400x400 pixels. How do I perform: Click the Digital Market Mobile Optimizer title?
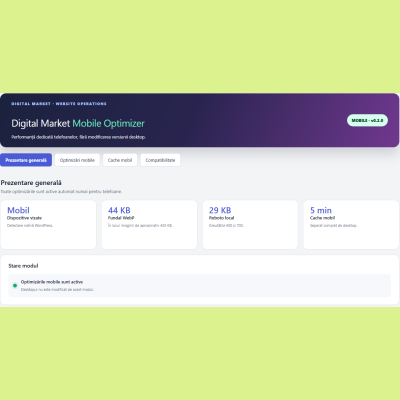tap(78, 123)
